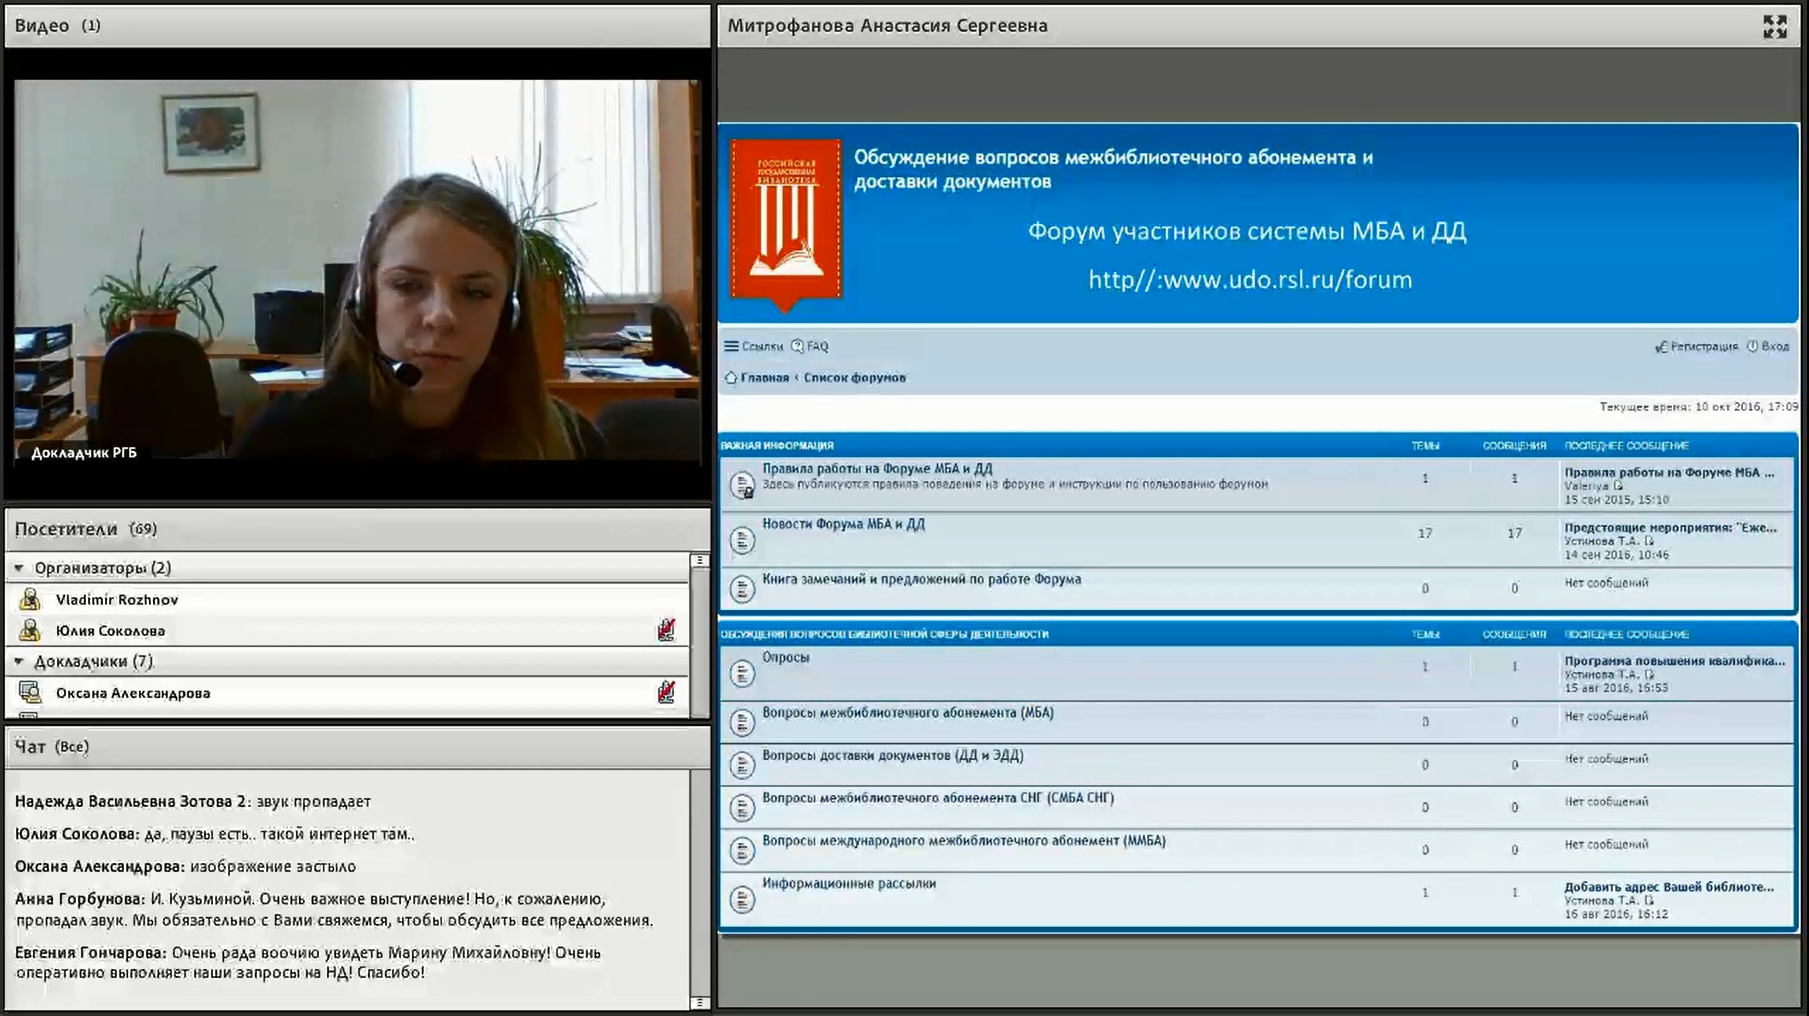Image resolution: width=1809 pixels, height=1016 pixels.
Task: Open the Ссылки quick links menu
Action: (x=754, y=346)
